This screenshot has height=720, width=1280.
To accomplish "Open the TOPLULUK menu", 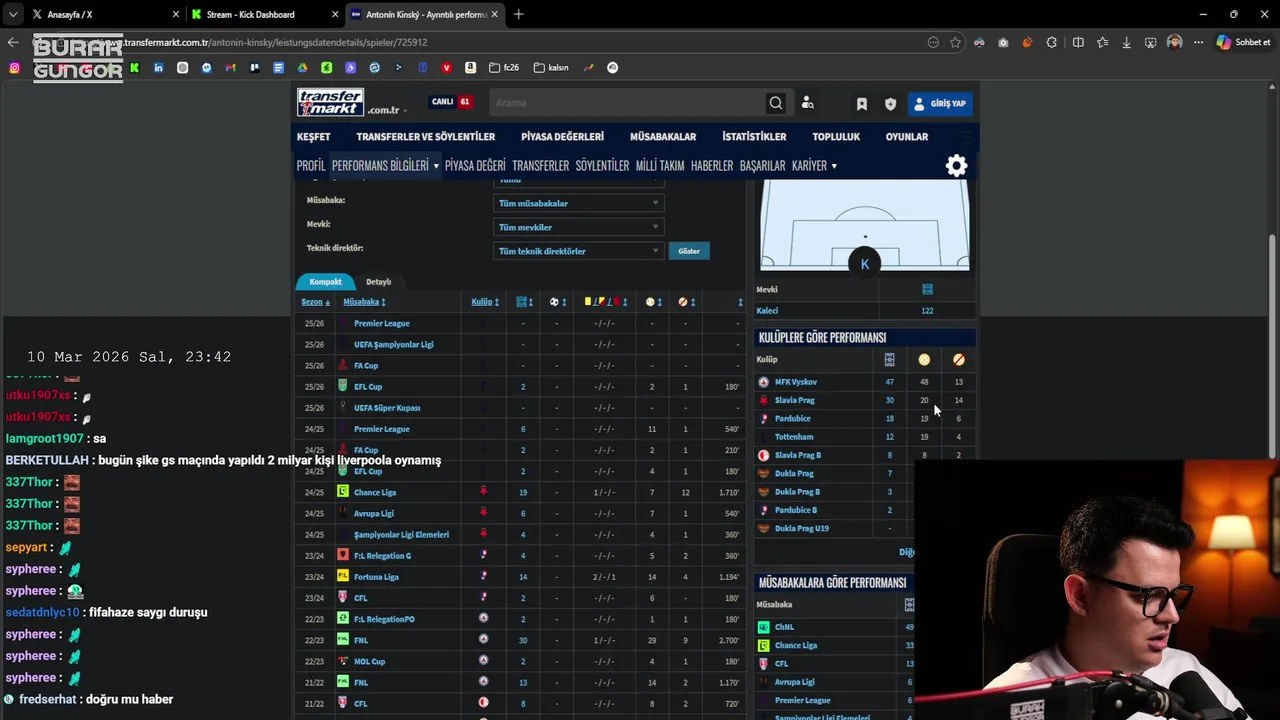I will pyautogui.click(x=836, y=137).
